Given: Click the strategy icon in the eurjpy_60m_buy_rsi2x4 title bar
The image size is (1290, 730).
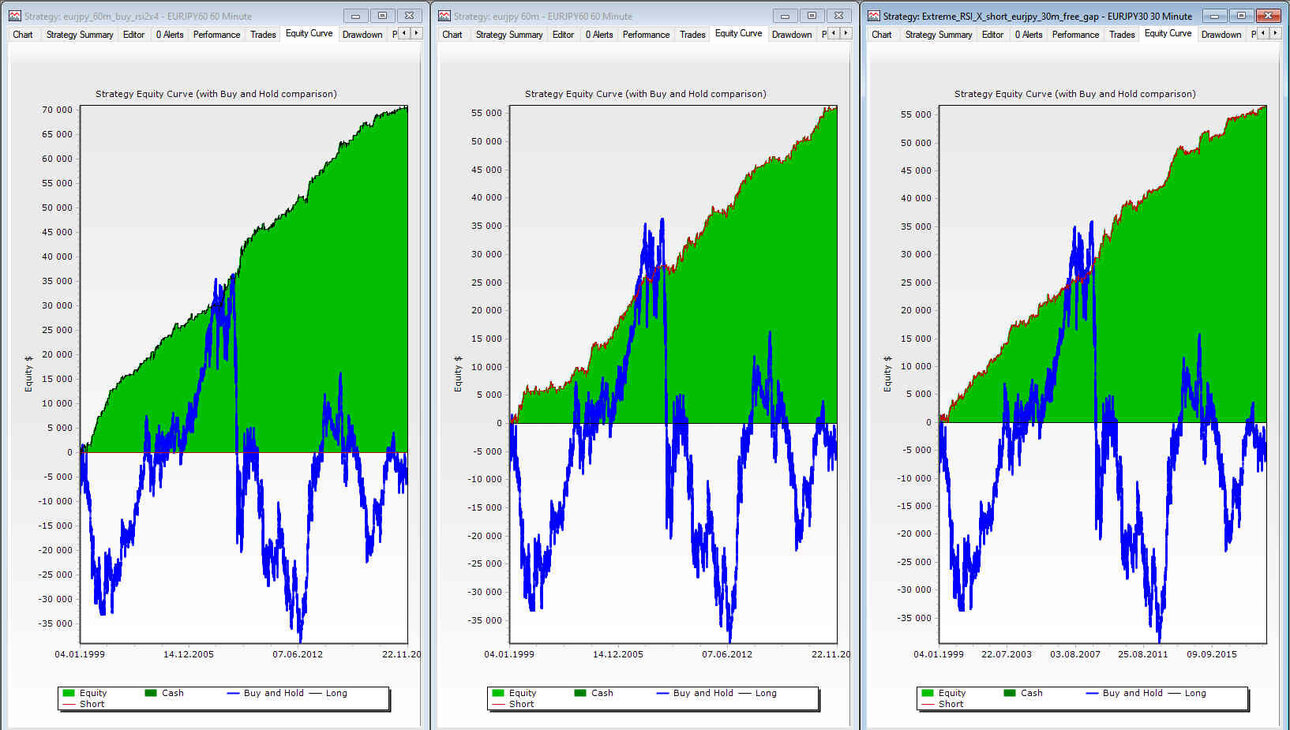Looking at the screenshot, I should coord(14,16).
